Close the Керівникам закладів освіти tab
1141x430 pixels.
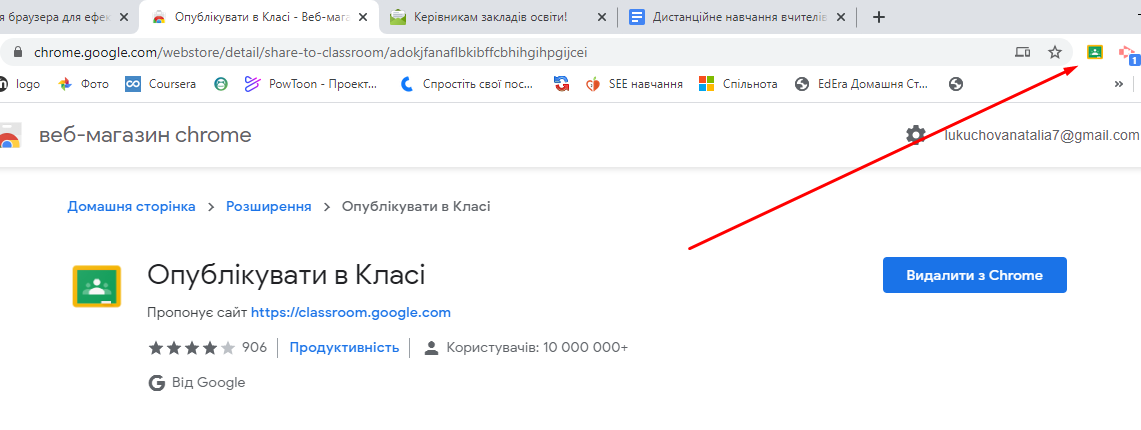602,17
